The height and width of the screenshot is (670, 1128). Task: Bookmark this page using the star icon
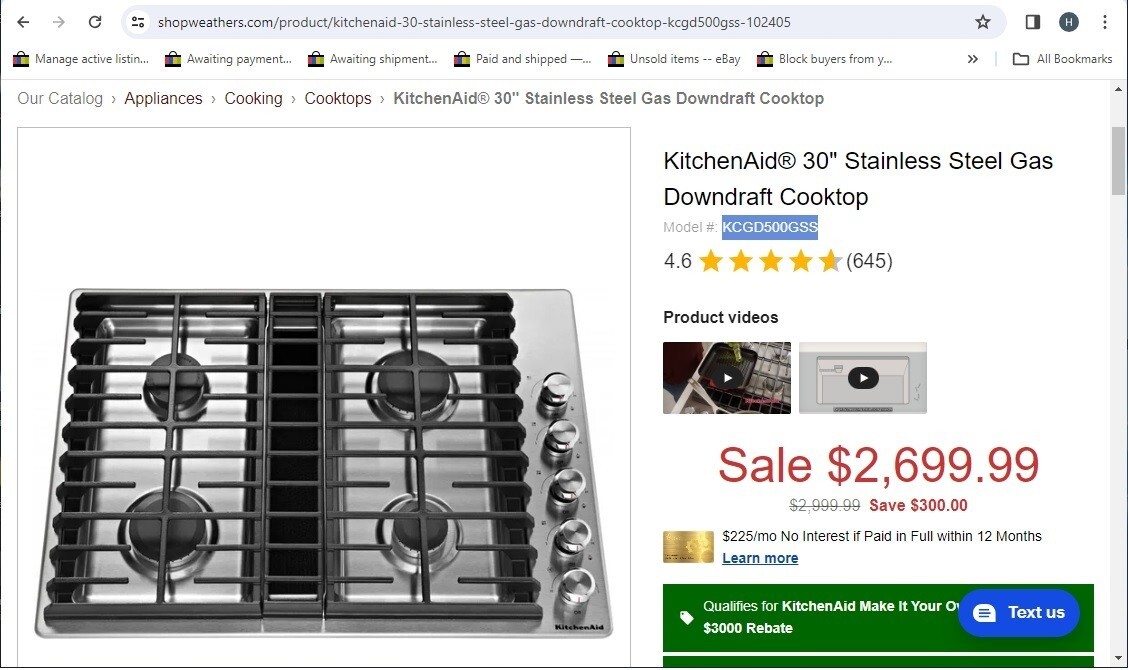(x=983, y=21)
